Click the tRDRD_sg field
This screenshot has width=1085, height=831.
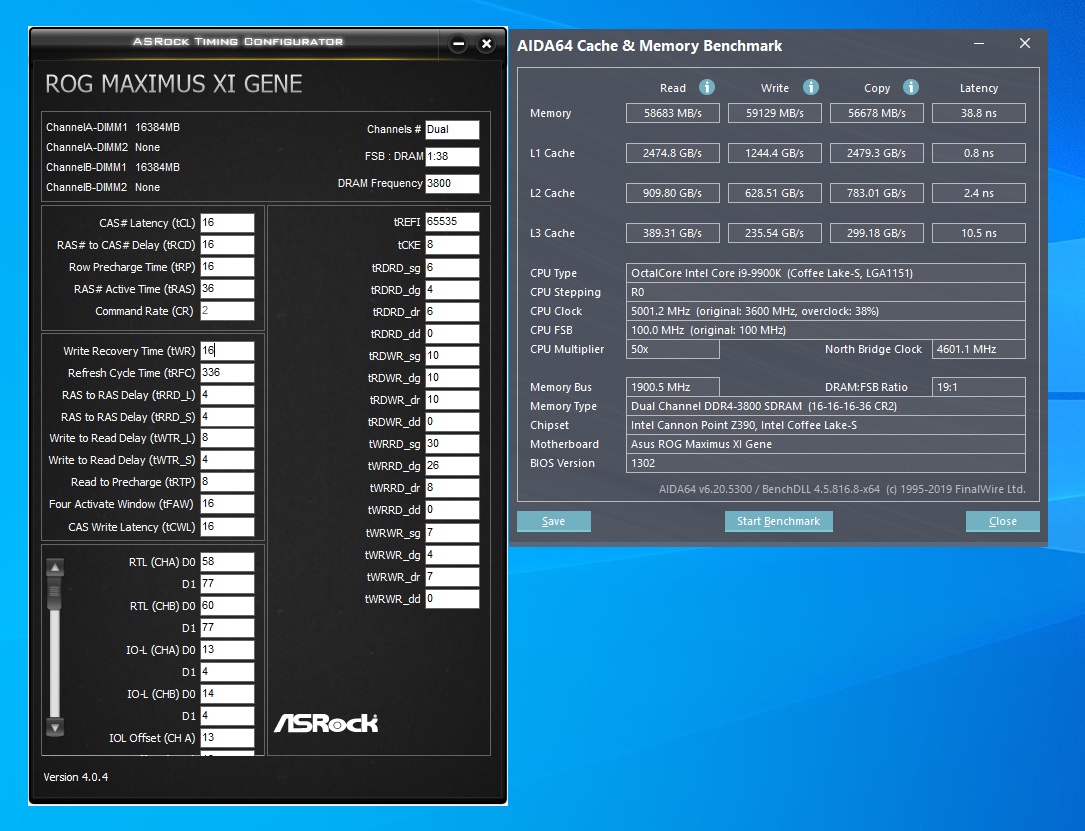pos(452,268)
